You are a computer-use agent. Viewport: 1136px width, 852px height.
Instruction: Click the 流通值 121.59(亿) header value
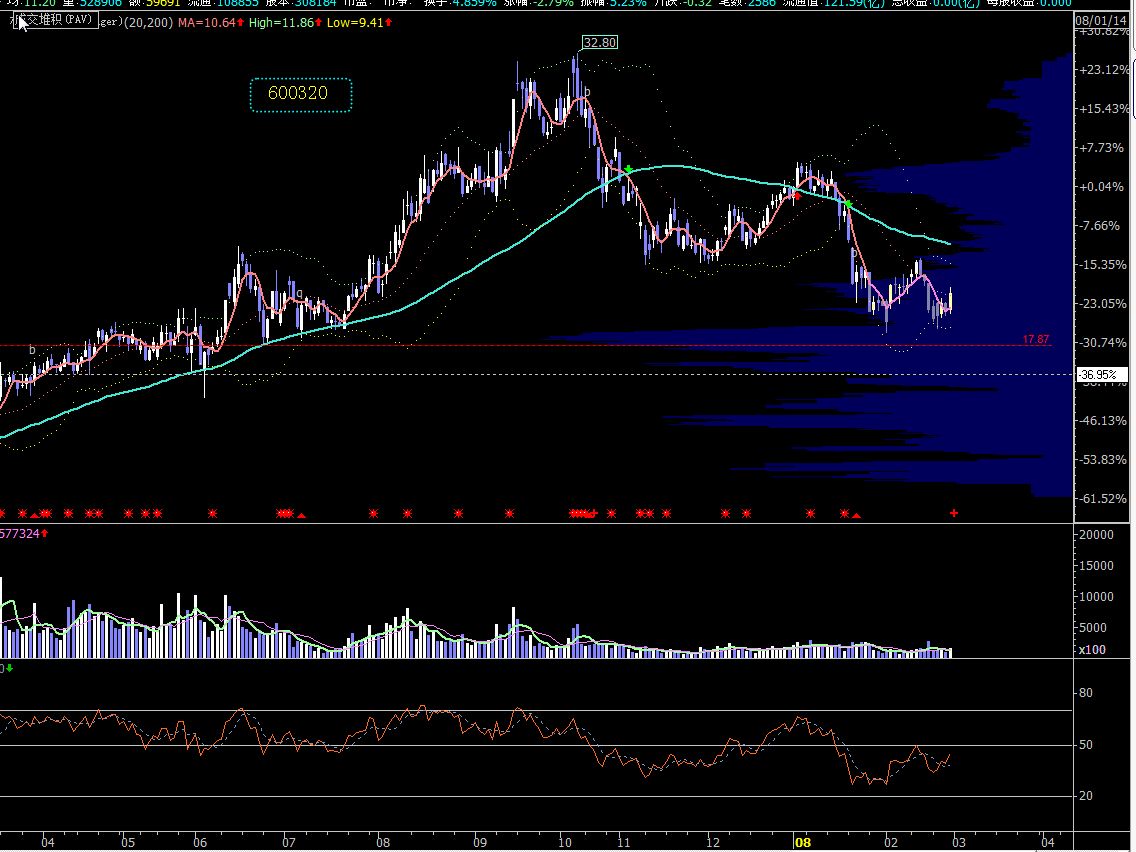[x=834, y=3]
